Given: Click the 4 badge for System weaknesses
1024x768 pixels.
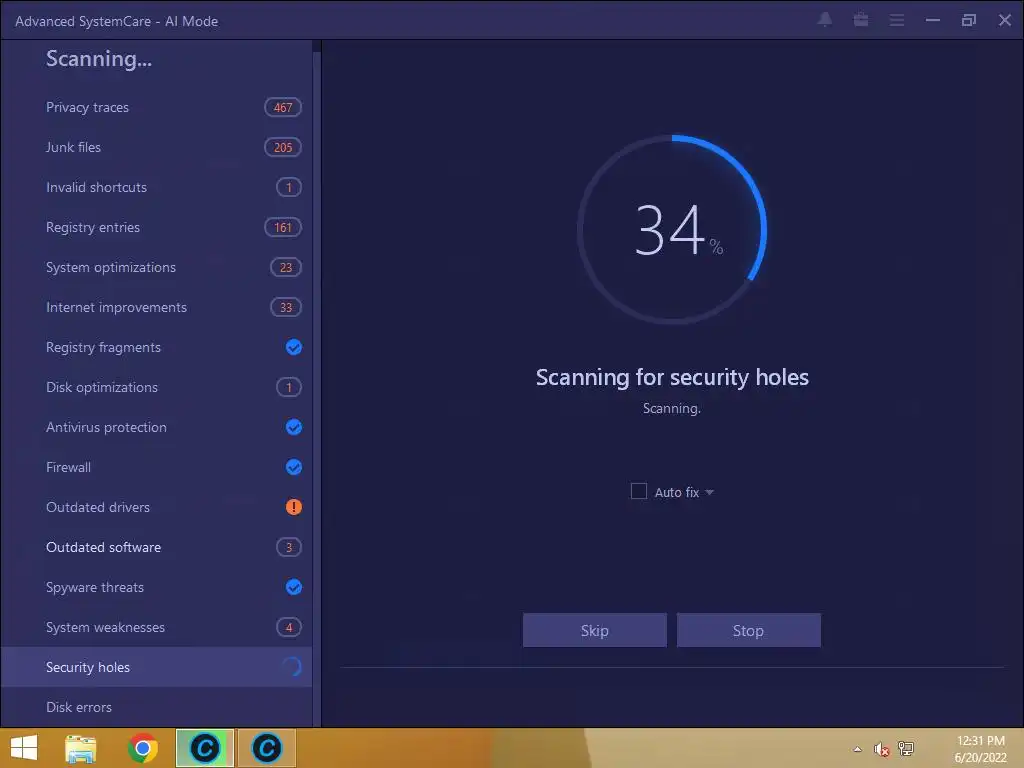Looking at the screenshot, I should coord(289,627).
